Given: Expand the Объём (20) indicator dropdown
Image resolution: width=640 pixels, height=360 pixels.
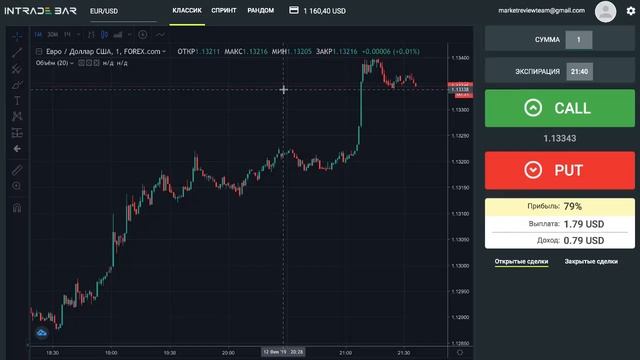Looking at the screenshot, I should (x=72, y=63).
